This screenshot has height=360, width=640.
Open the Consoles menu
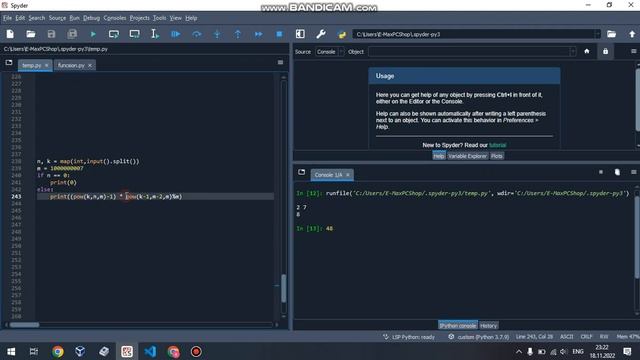point(115,18)
